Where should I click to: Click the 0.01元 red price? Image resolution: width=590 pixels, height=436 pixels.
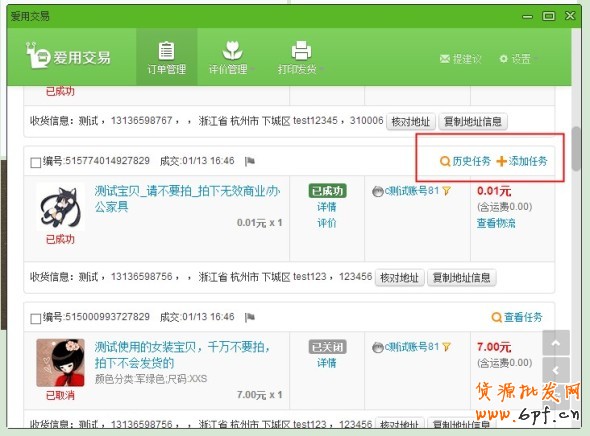(x=494, y=191)
